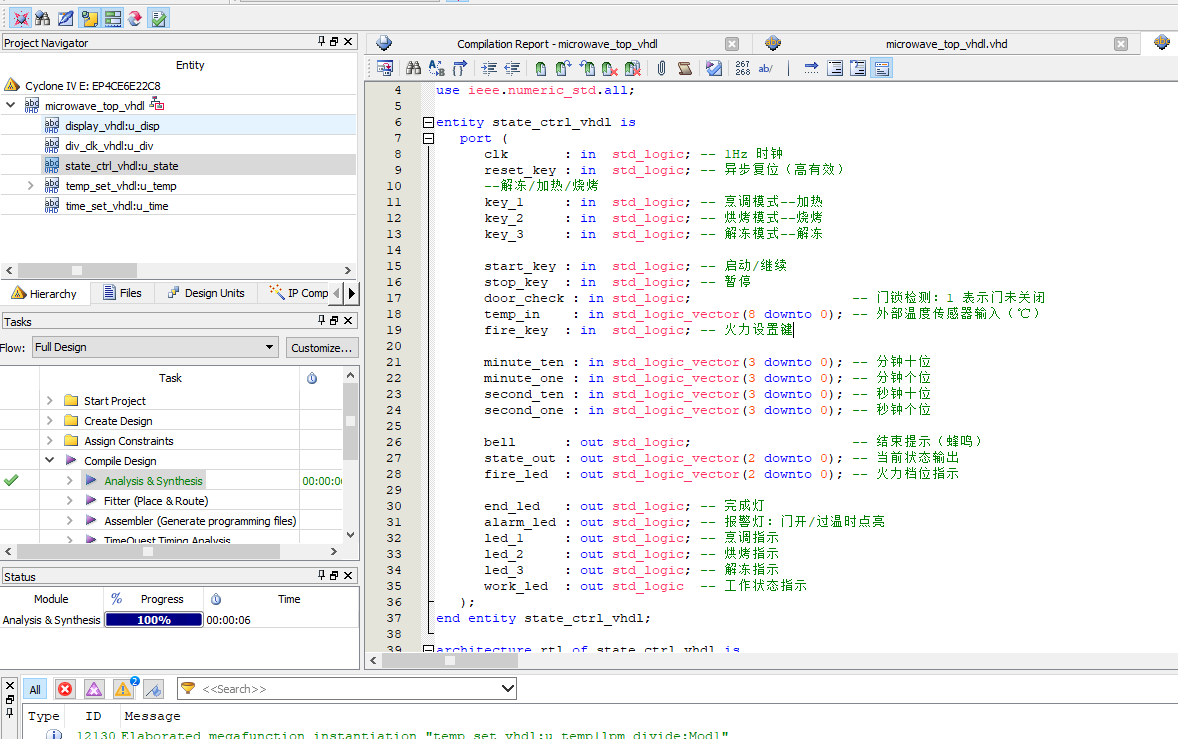Toggle the ab/ whitespace display icon
The height and width of the screenshot is (739, 1178).
tap(766, 68)
